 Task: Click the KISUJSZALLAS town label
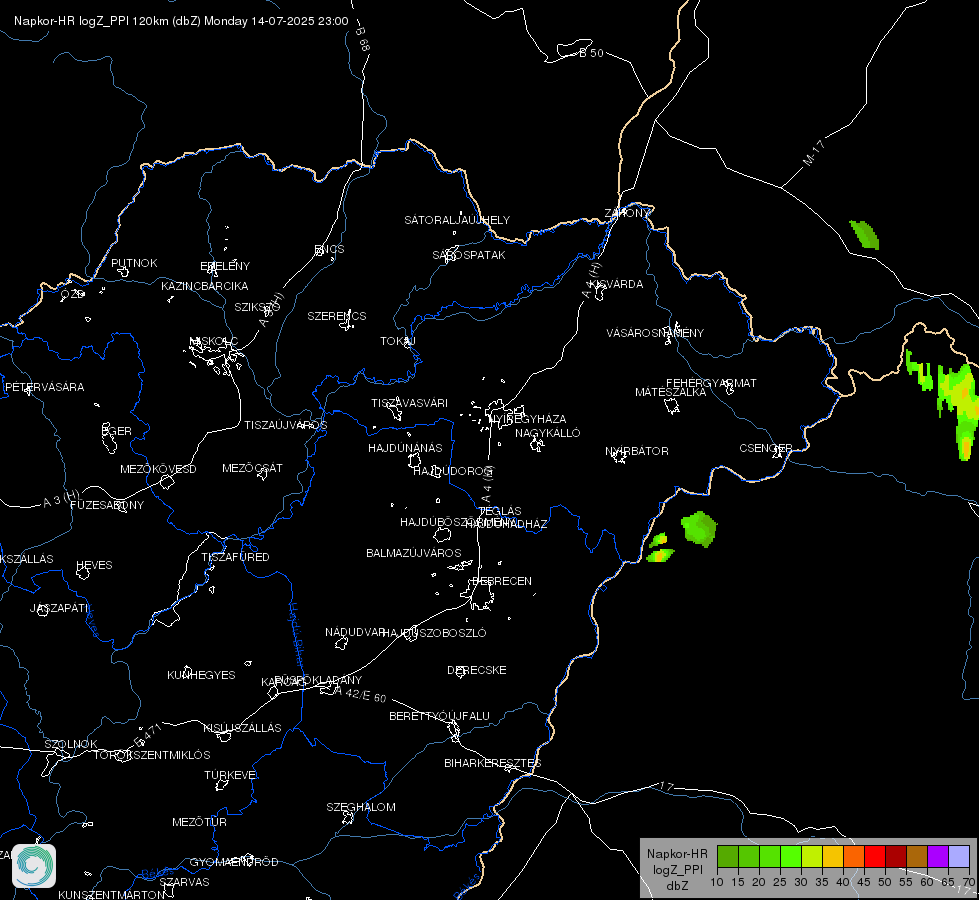point(242,728)
